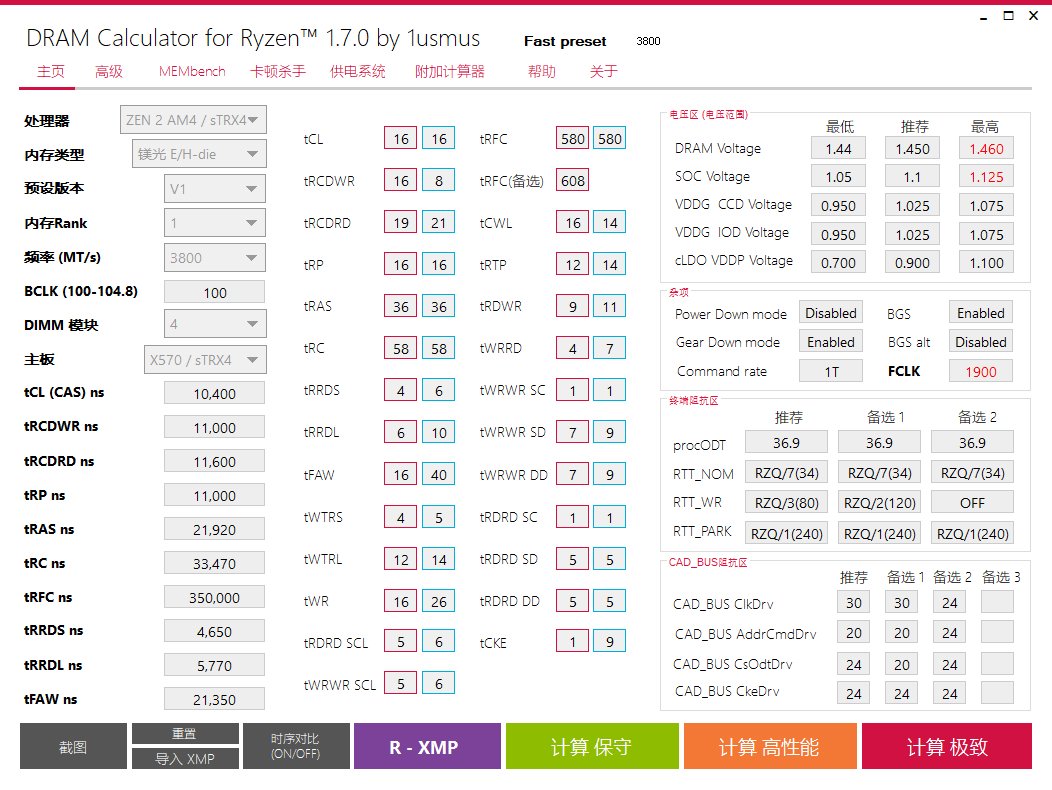
Task: Select the RTT_WR 备选 2 value OFF
Action: click(x=972, y=503)
